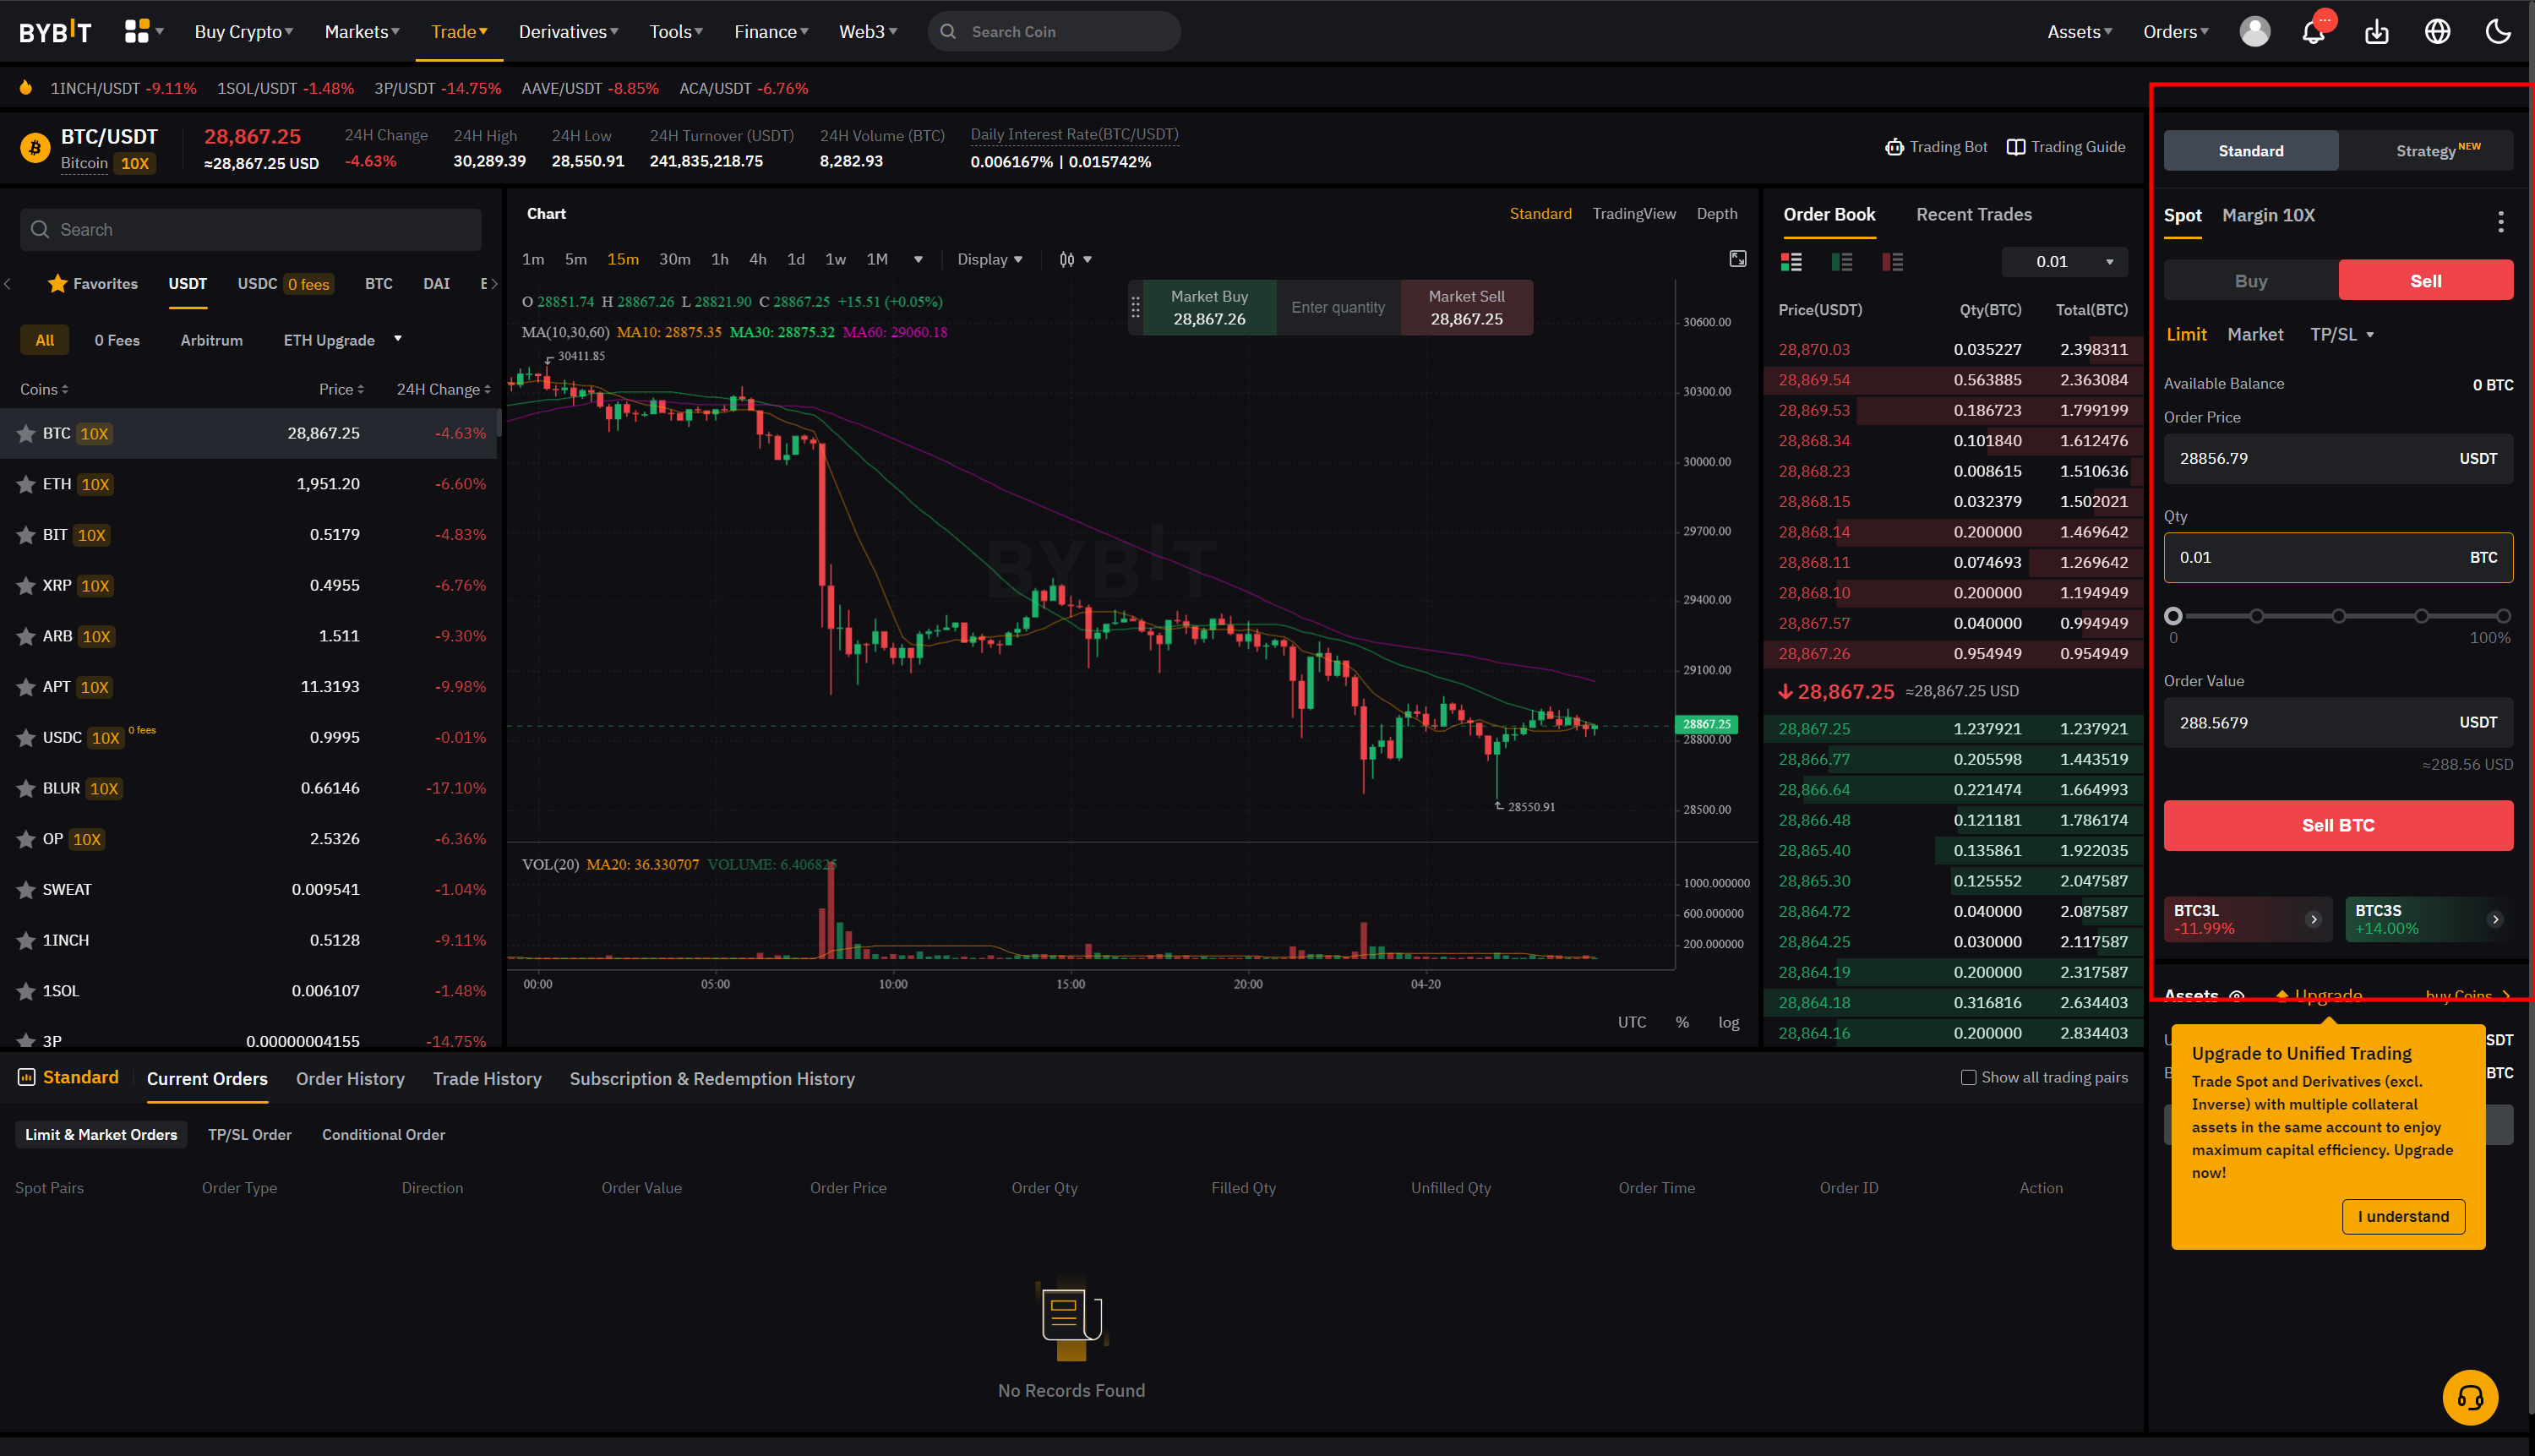This screenshot has height=1456, width=2535.
Task: Click the download app icon
Action: [x=2376, y=32]
